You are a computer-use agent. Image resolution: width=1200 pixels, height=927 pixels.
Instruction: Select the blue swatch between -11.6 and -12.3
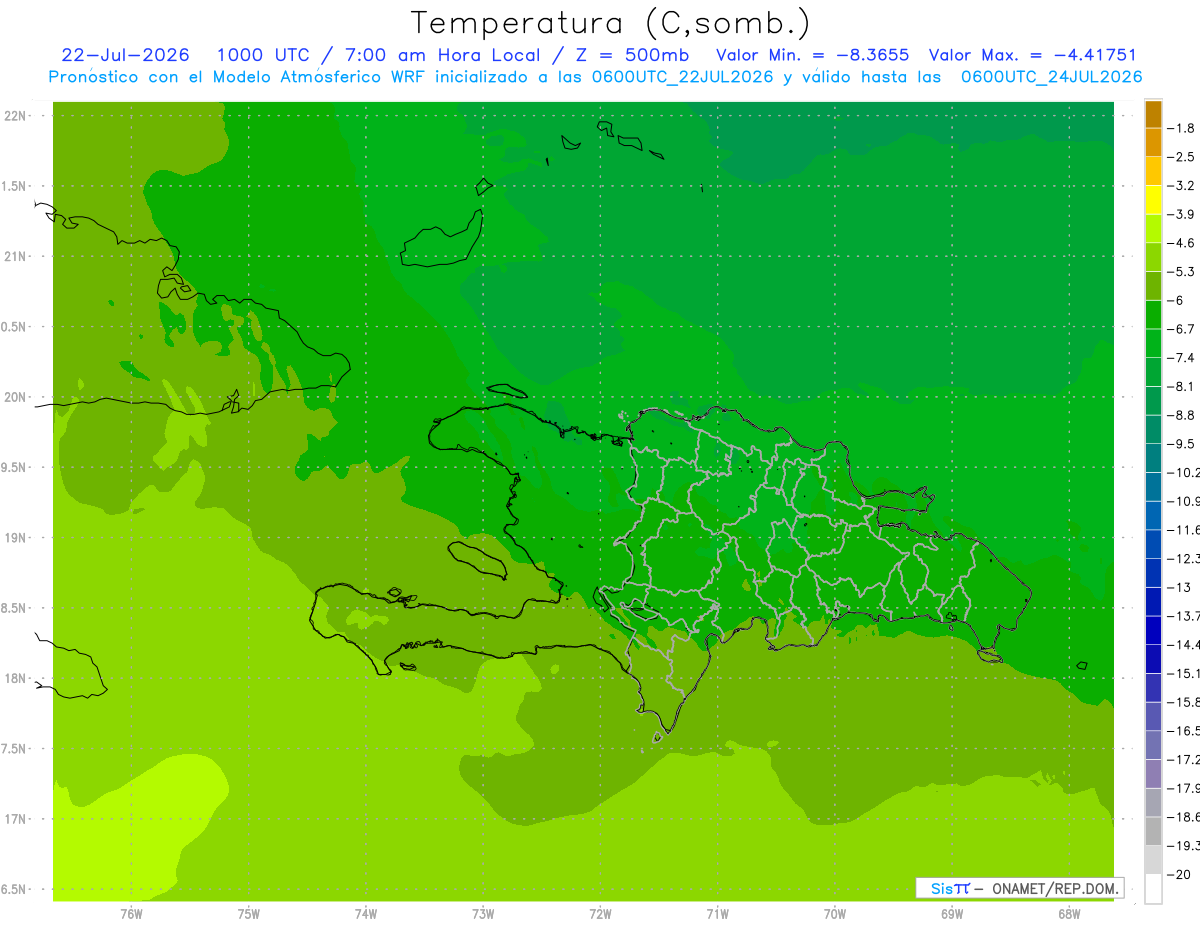click(1153, 544)
